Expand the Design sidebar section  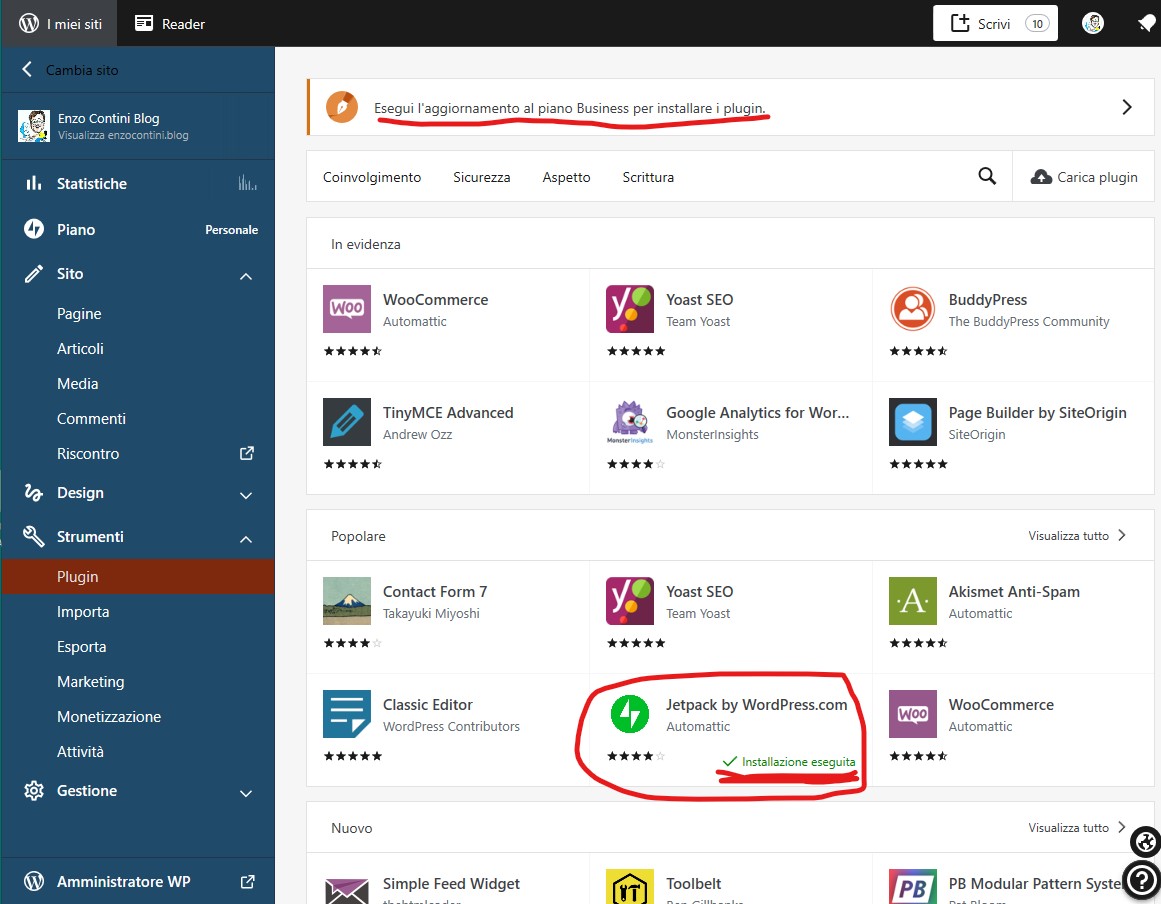246,494
